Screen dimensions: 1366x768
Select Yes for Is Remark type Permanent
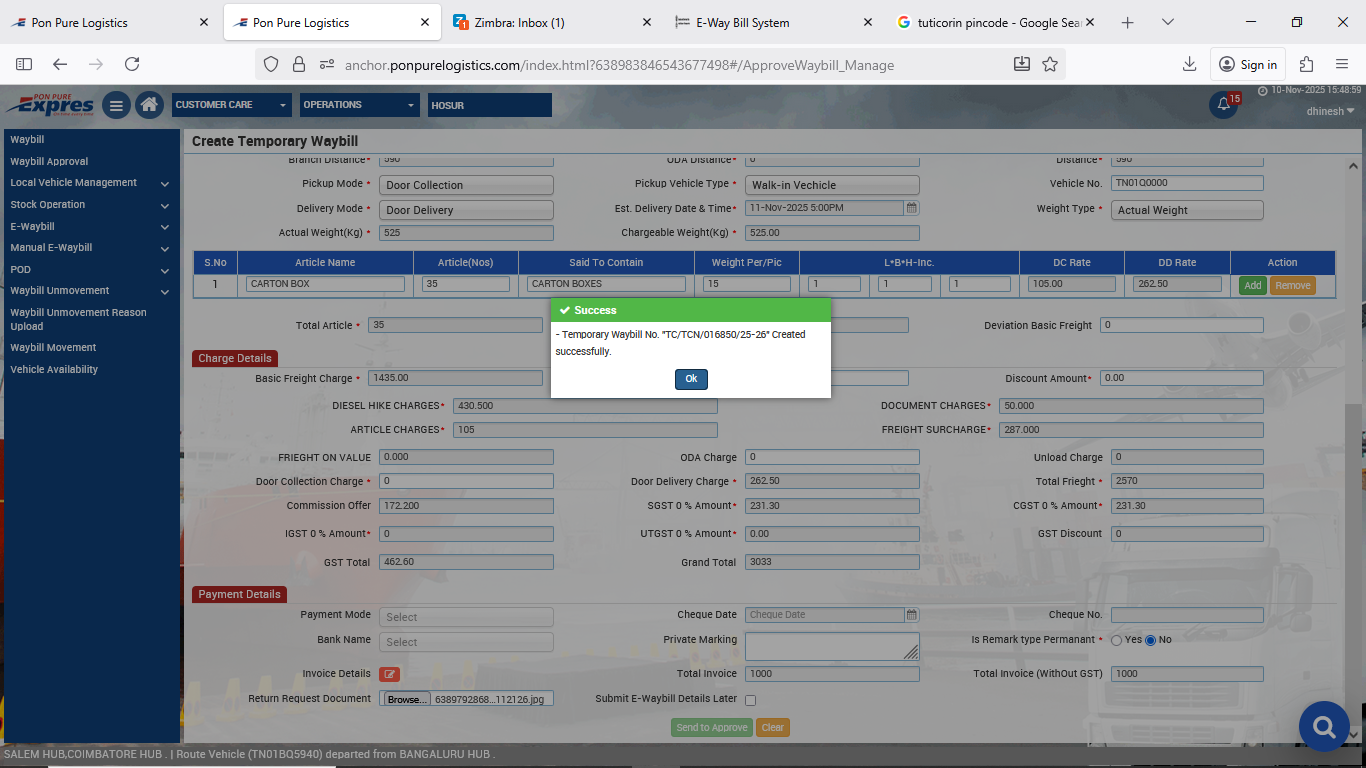tap(1116, 640)
